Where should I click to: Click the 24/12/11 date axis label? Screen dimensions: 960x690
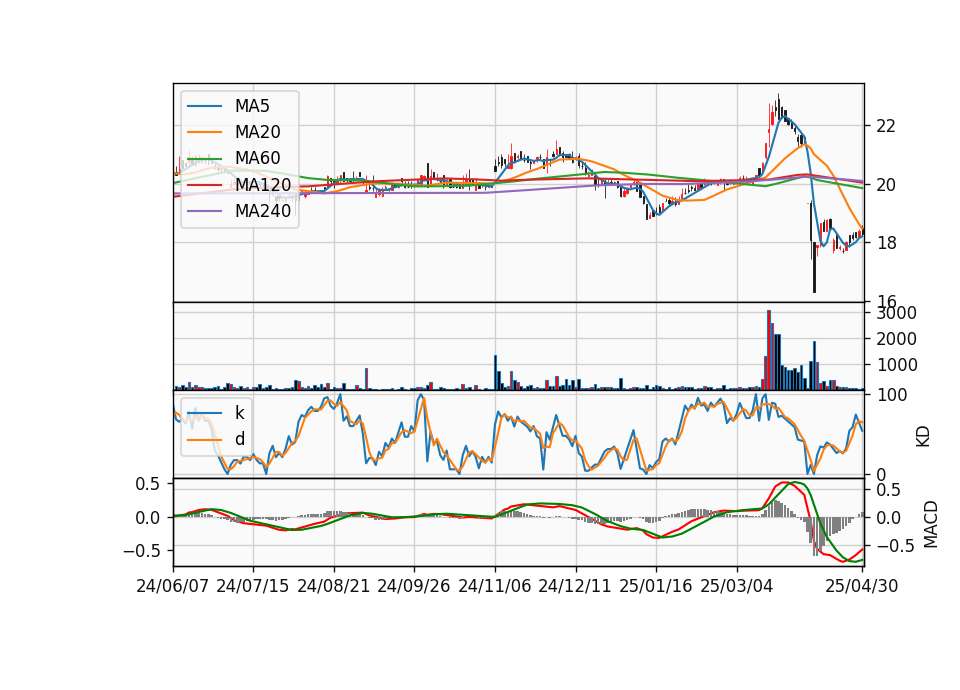click(575, 586)
